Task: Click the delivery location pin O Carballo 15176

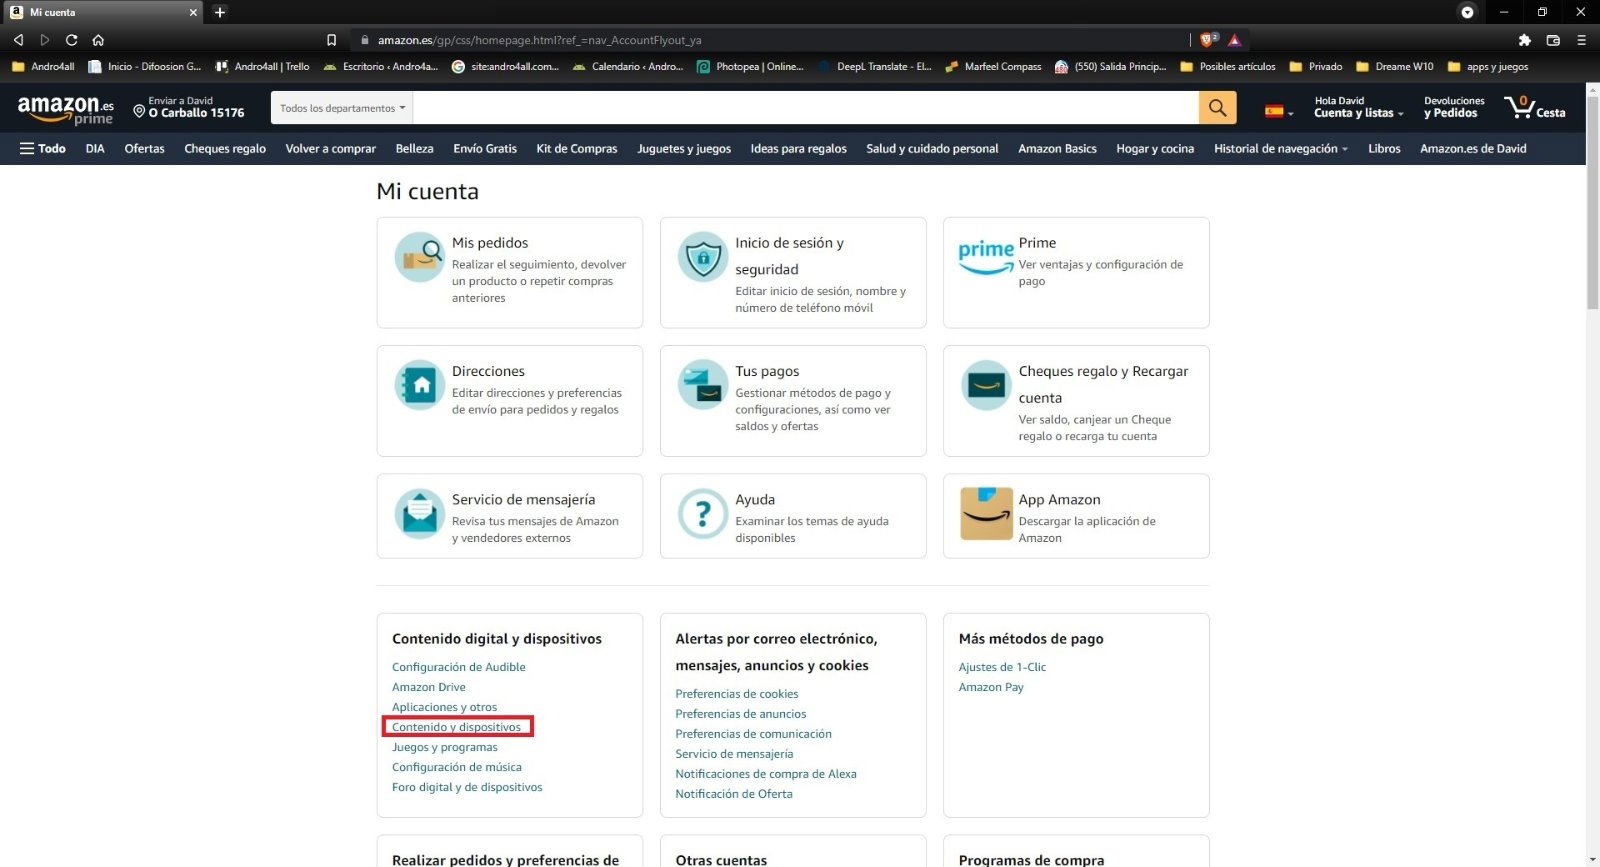Action: (189, 108)
